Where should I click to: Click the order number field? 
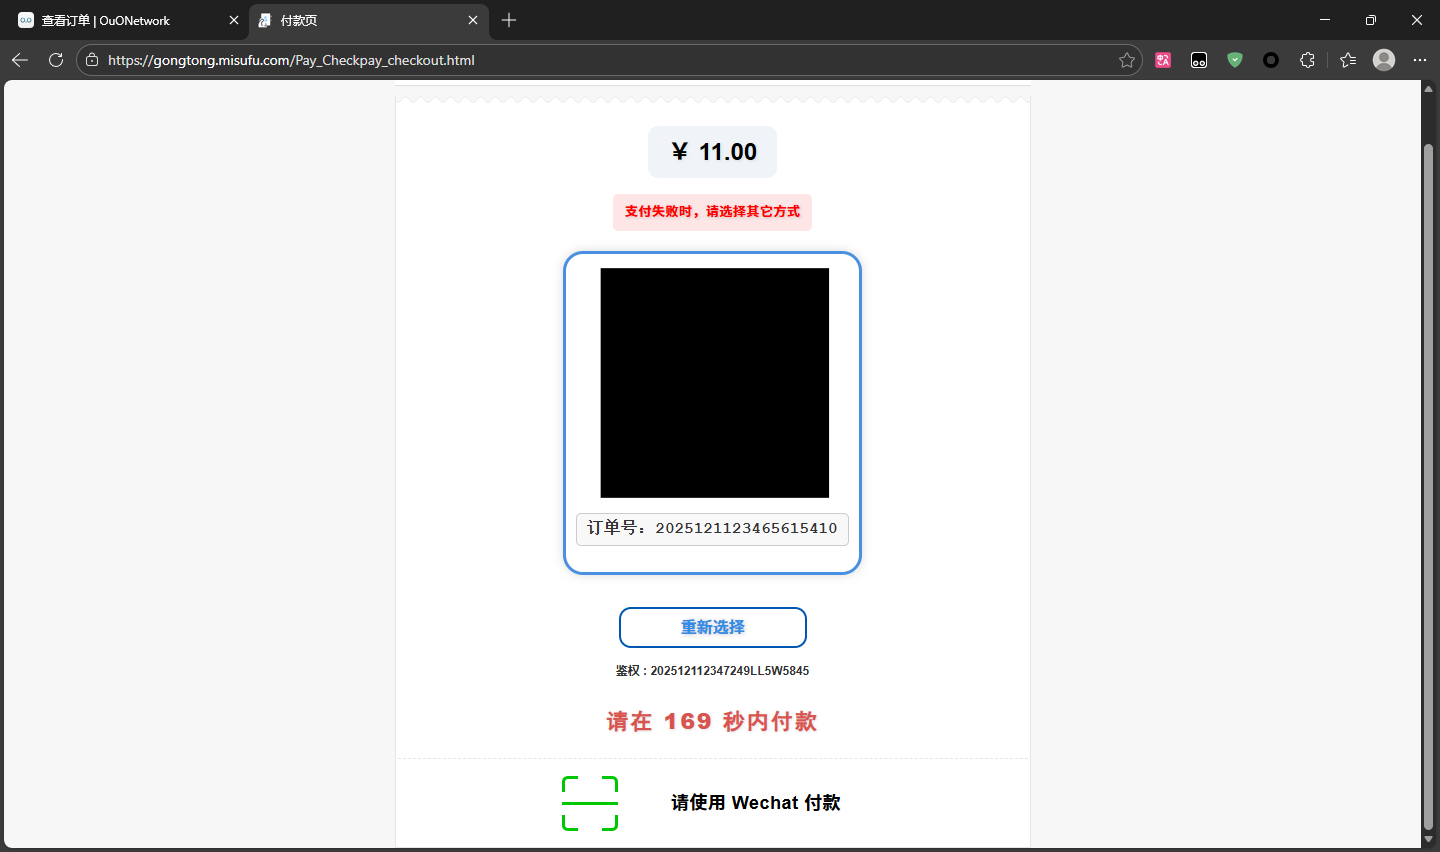coord(712,529)
